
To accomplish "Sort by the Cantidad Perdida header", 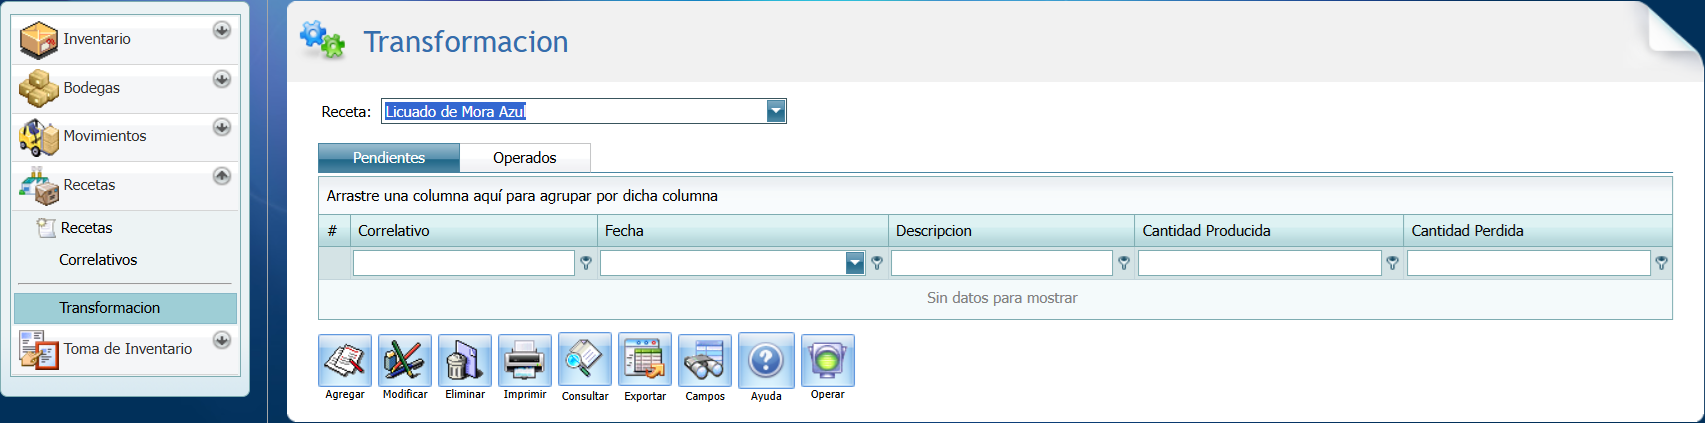I will 1538,231.
